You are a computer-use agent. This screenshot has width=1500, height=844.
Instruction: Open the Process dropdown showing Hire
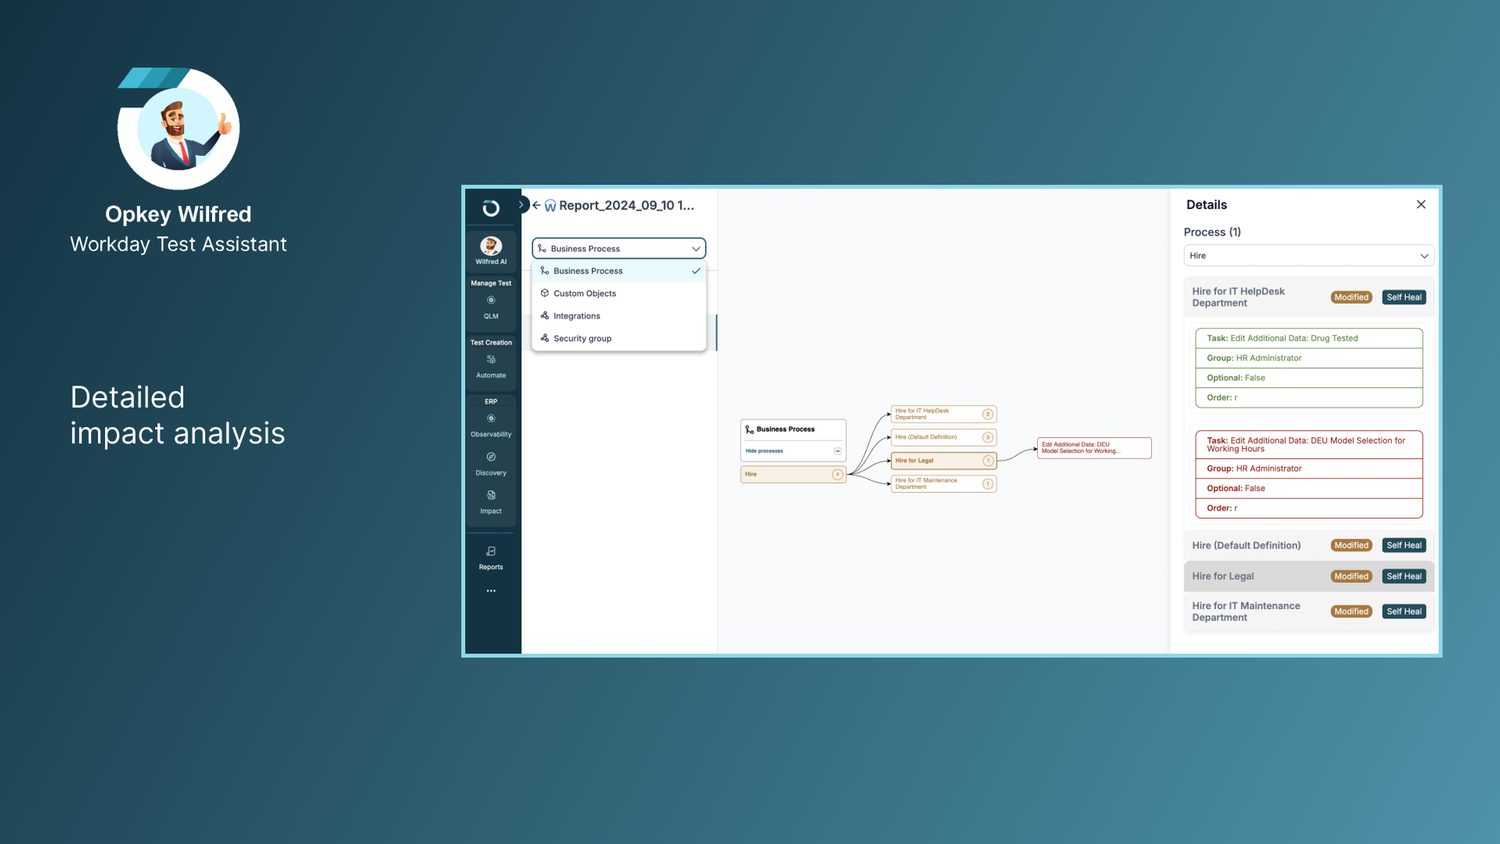coord(1308,255)
